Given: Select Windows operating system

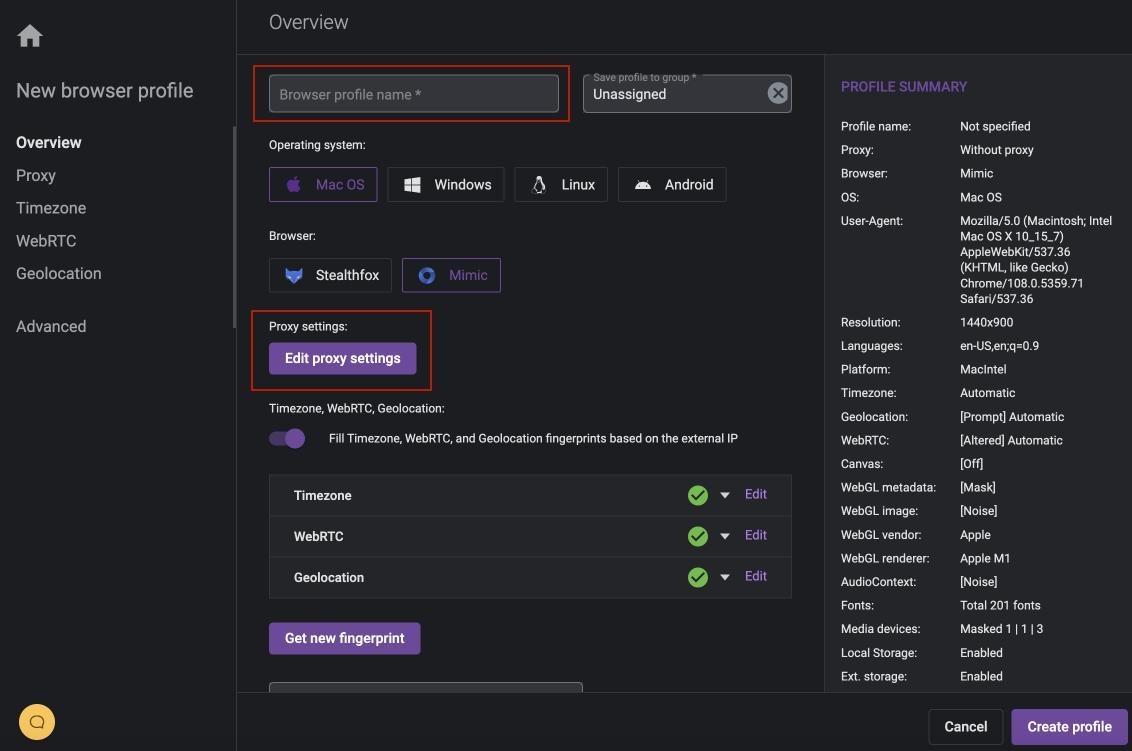Looking at the screenshot, I should coord(445,185).
